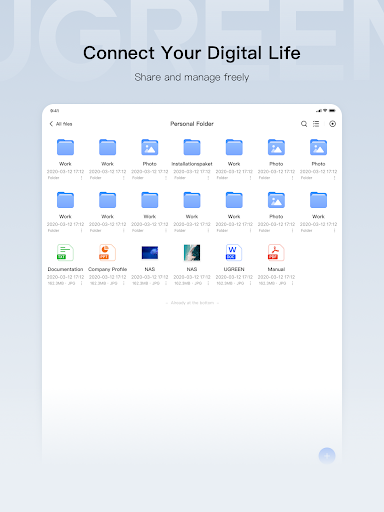Open the Work folder above UGREEN file
Screen dimensions: 384x512
coord(234,200)
